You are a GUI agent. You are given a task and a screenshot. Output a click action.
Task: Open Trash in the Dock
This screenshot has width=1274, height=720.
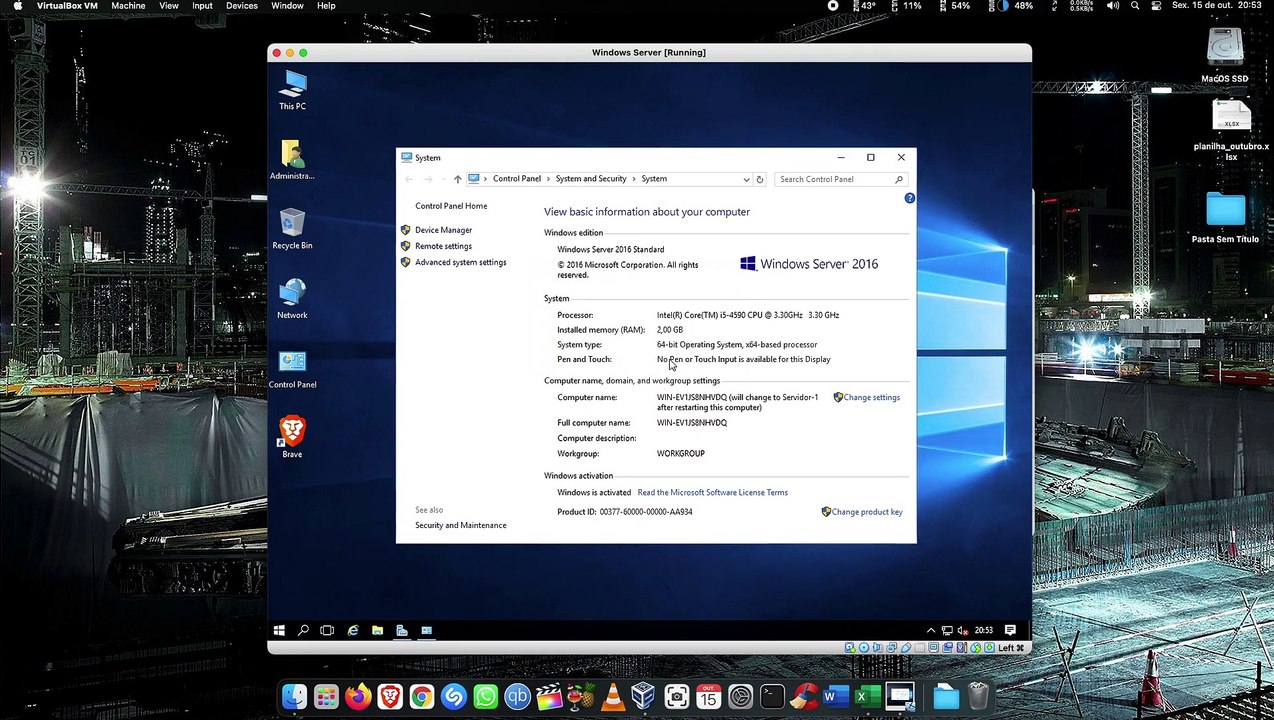pyautogui.click(x=978, y=696)
